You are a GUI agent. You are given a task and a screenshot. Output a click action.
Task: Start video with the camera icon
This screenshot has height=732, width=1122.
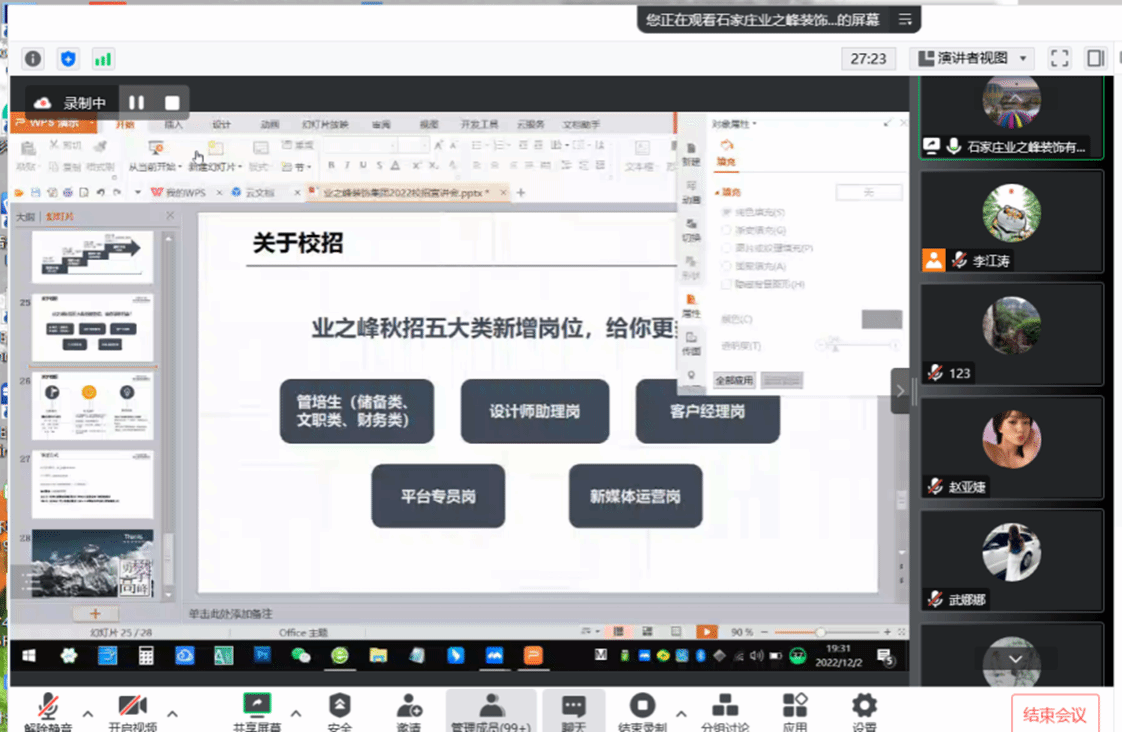coord(132,708)
